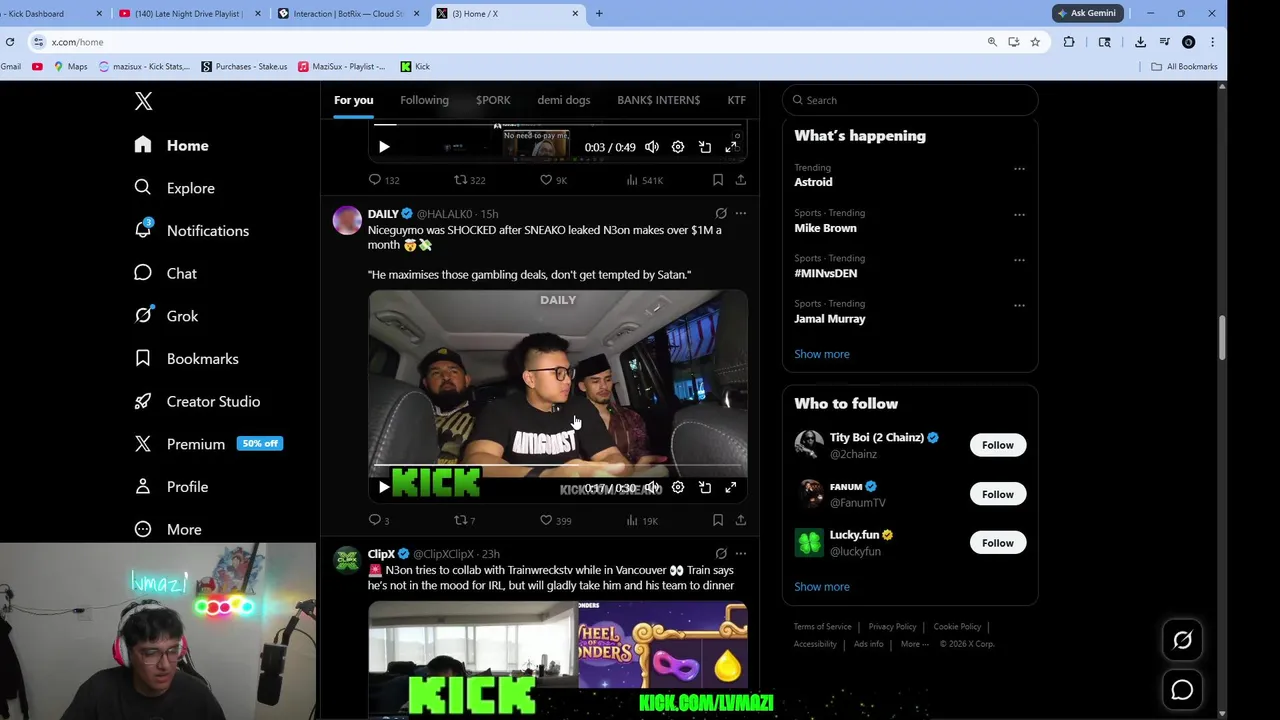Open Grok in the sidebar

[x=167, y=316]
